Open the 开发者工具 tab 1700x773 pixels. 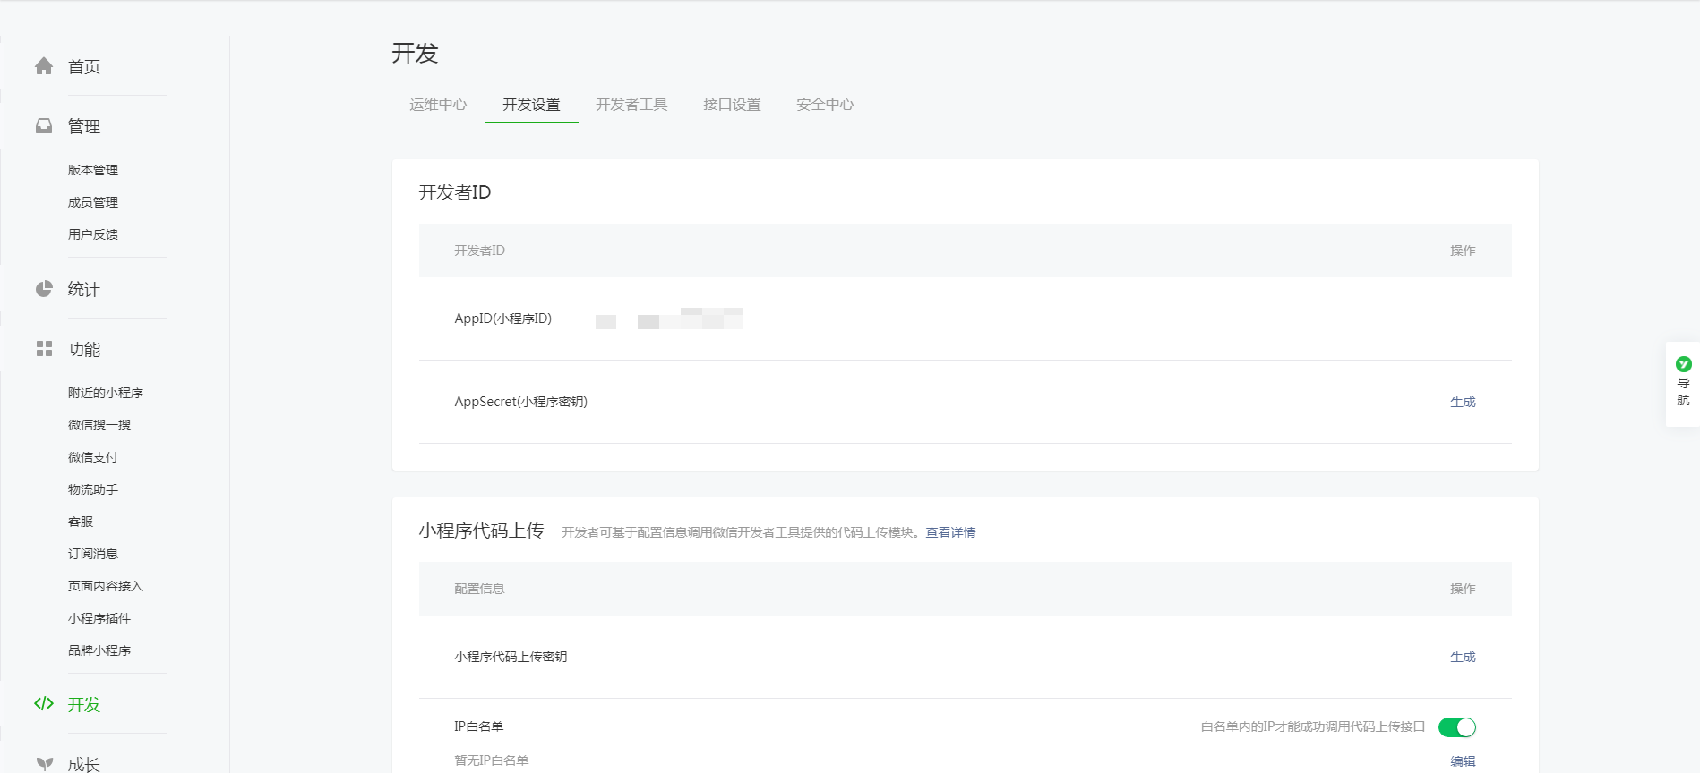[x=631, y=104]
